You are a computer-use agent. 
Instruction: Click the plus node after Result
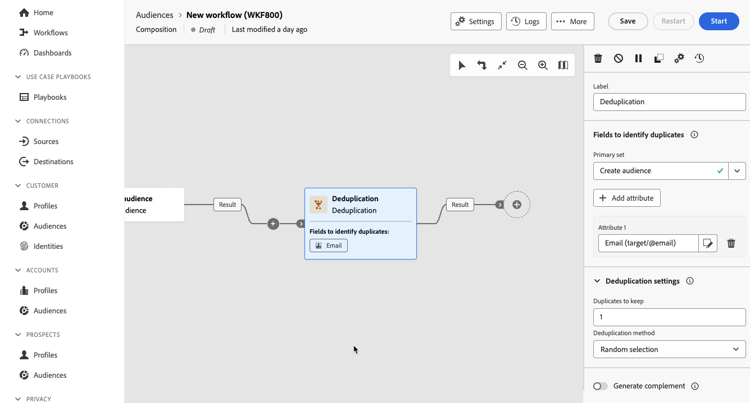[x=517, y=205]
